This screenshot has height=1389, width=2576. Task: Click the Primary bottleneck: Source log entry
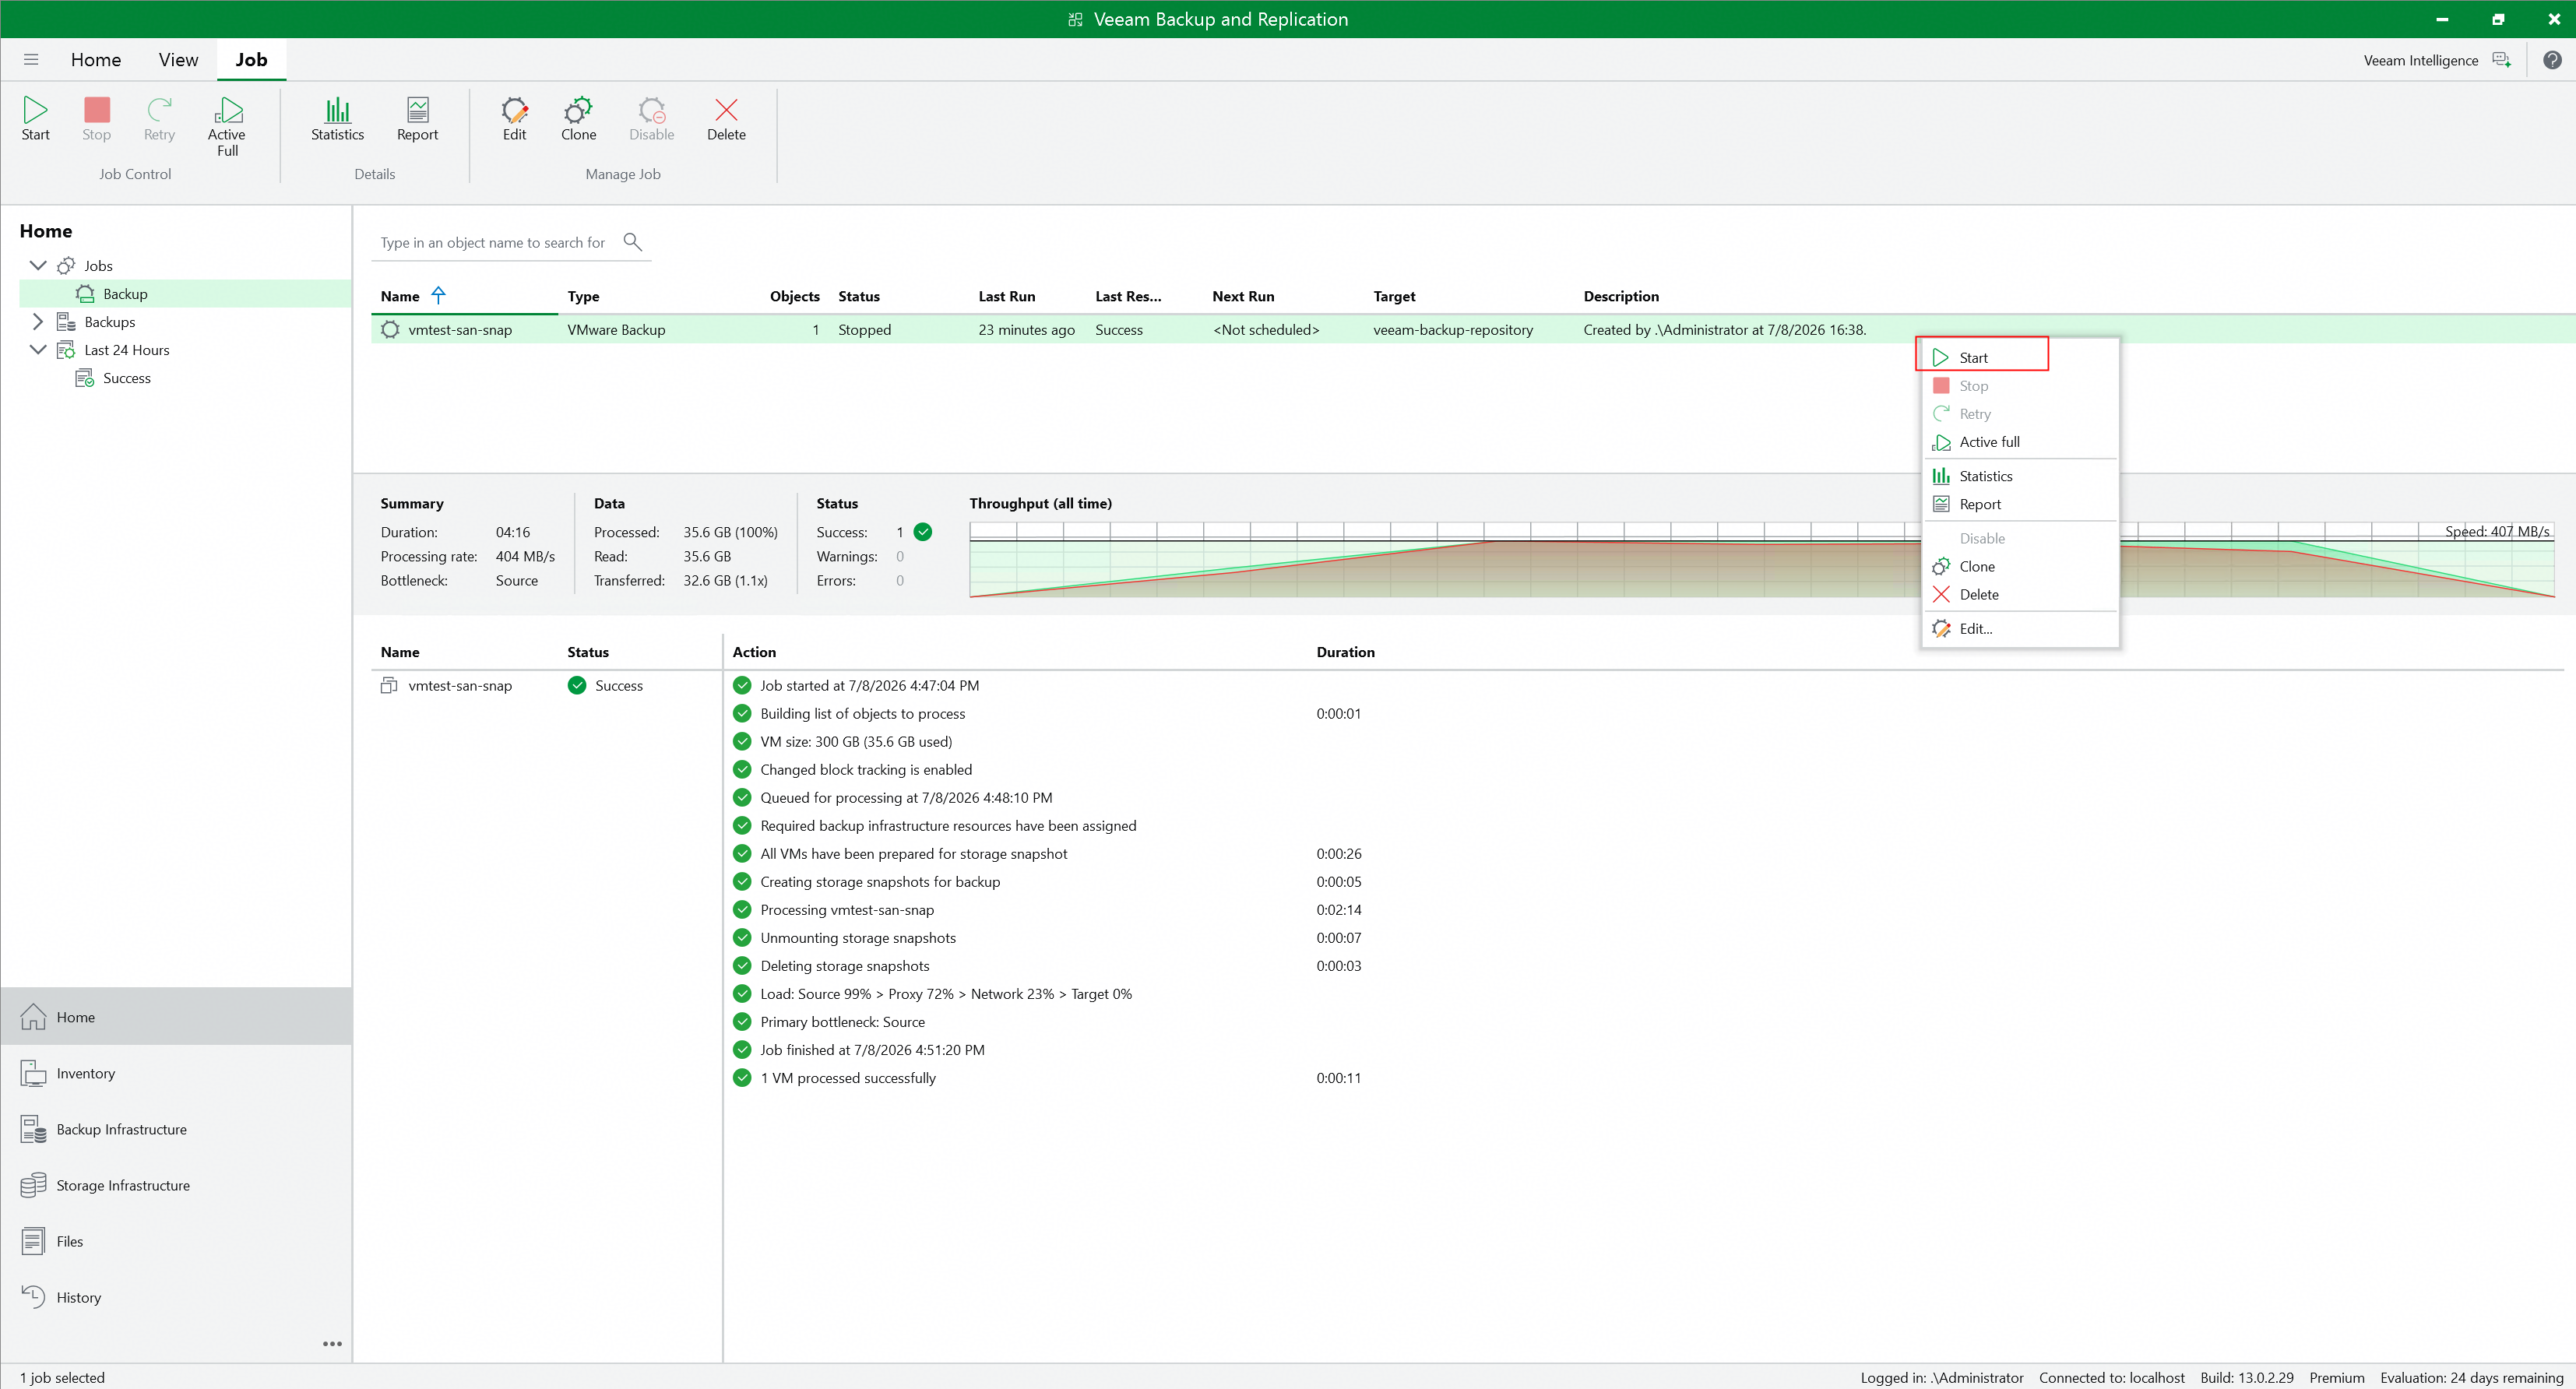point(842,1022)
